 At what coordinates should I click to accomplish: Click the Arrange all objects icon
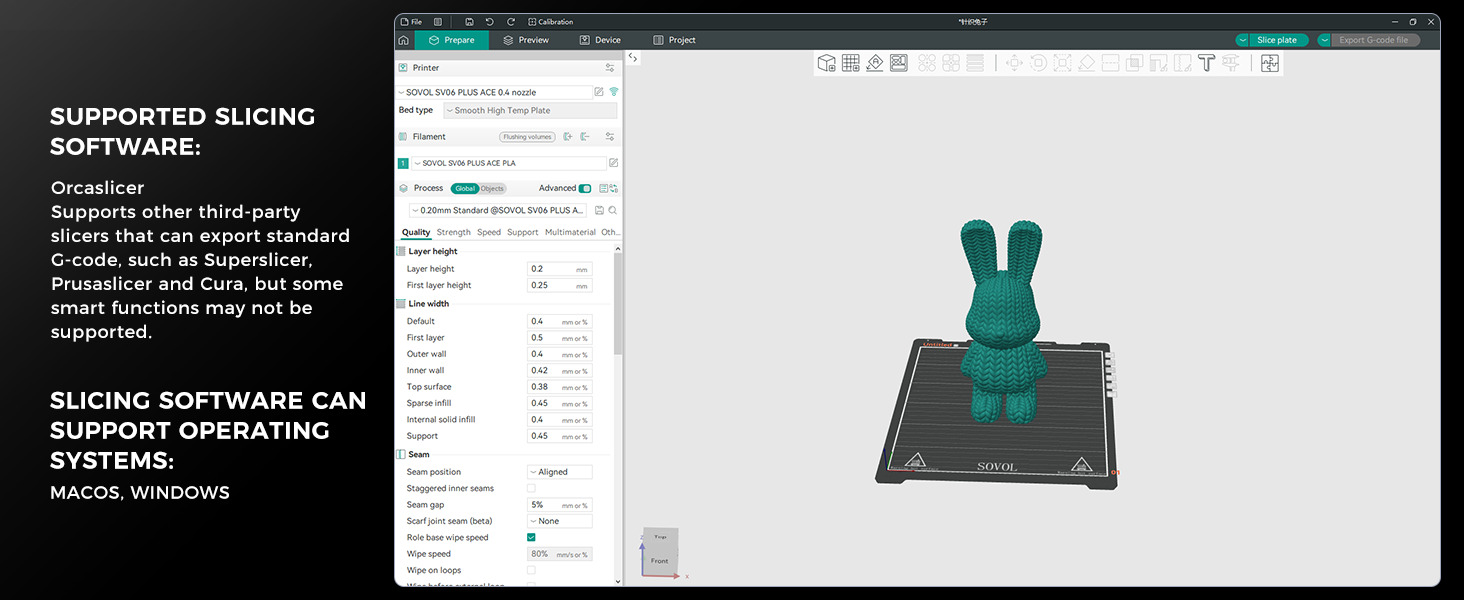click(x=899, y=63)
